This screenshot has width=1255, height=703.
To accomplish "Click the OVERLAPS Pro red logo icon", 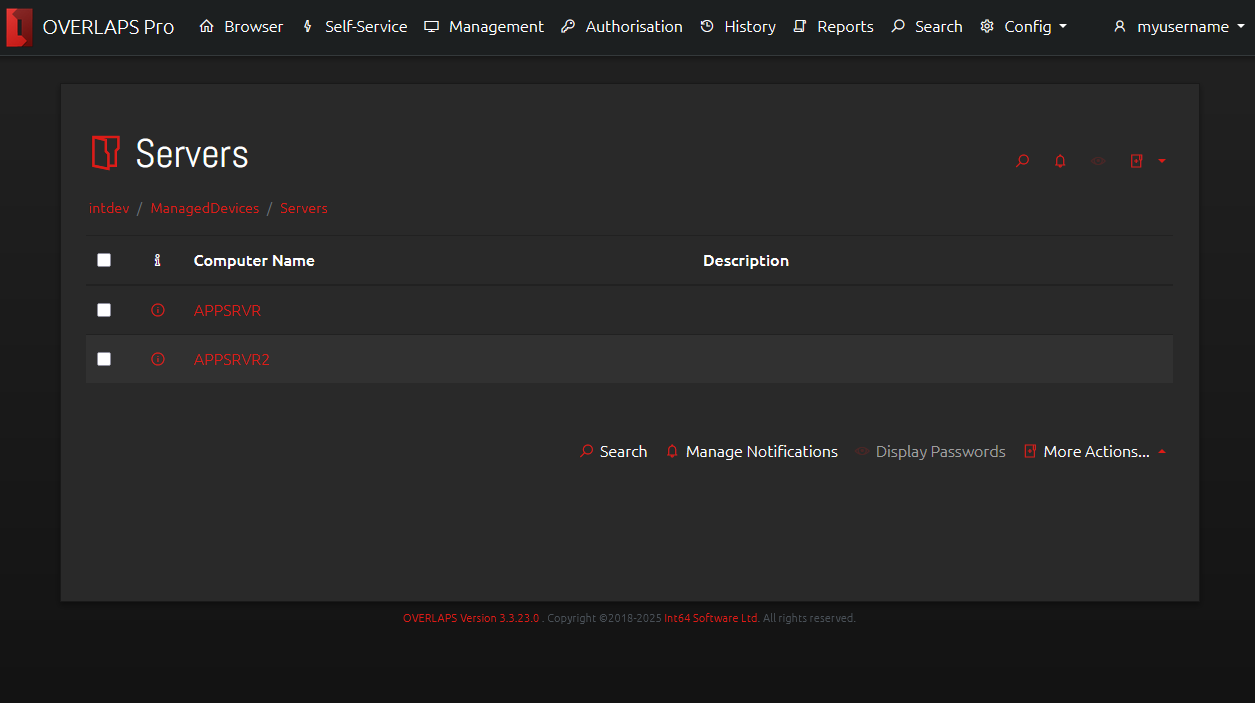I will [x=19, y=27].
